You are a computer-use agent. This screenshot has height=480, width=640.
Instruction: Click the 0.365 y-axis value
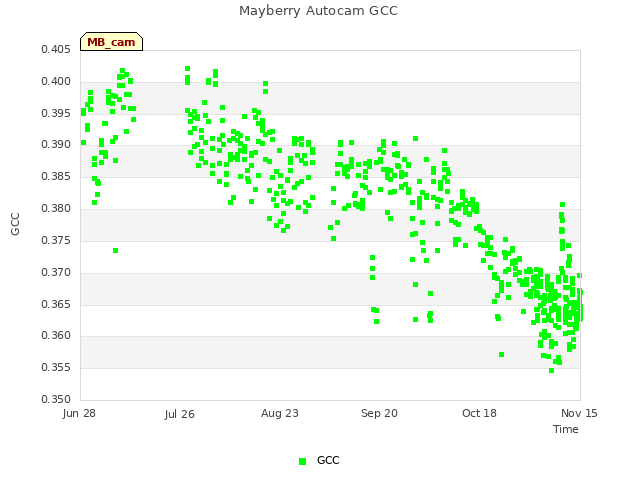[x=56, y=304]
